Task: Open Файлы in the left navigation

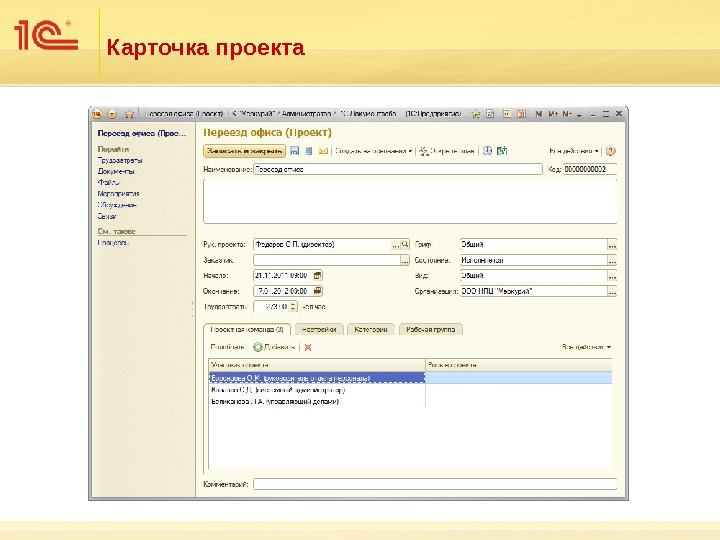Action: click(x=108, y=182)
